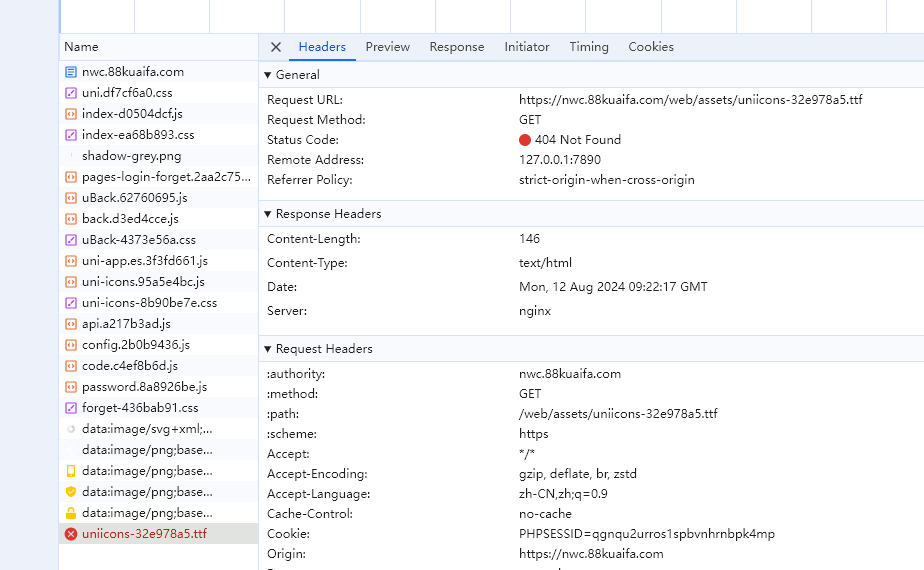Click the red error icon for uniicons-32e978a5.ttf
924x570 pixels.
(x=71, y=534)
